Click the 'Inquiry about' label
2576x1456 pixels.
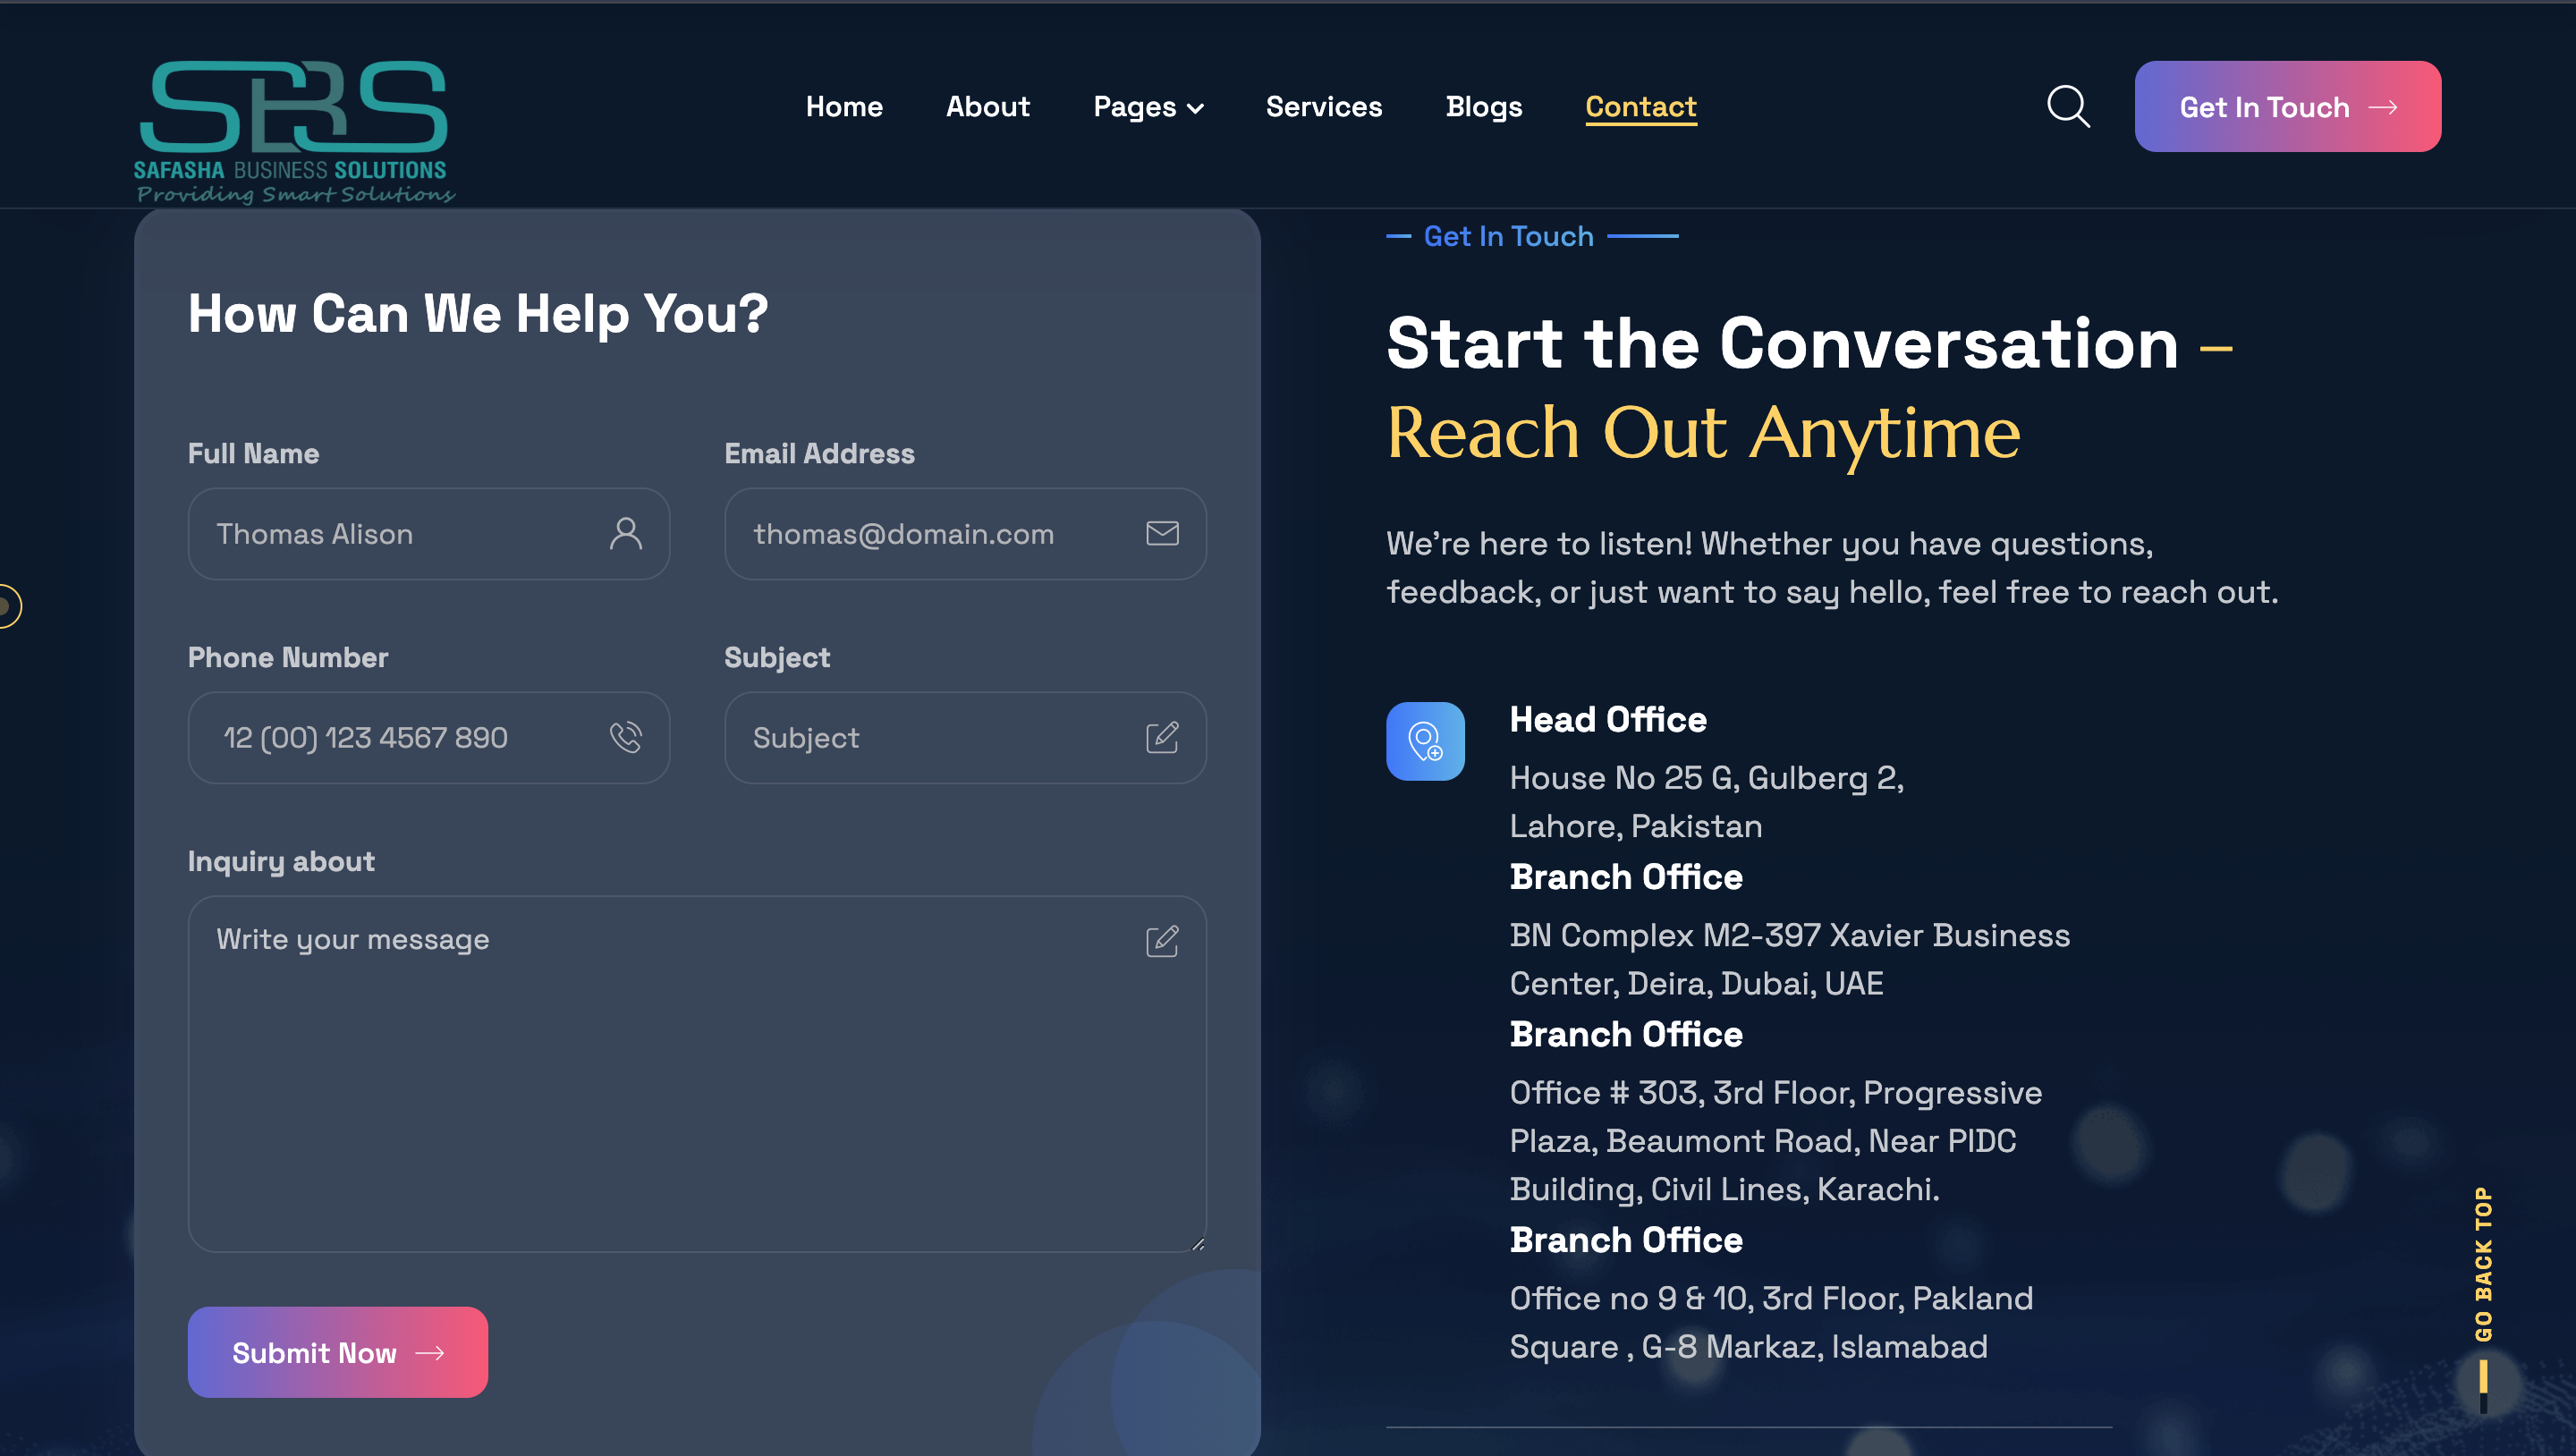pyautogui.click(x=281, y=861)
